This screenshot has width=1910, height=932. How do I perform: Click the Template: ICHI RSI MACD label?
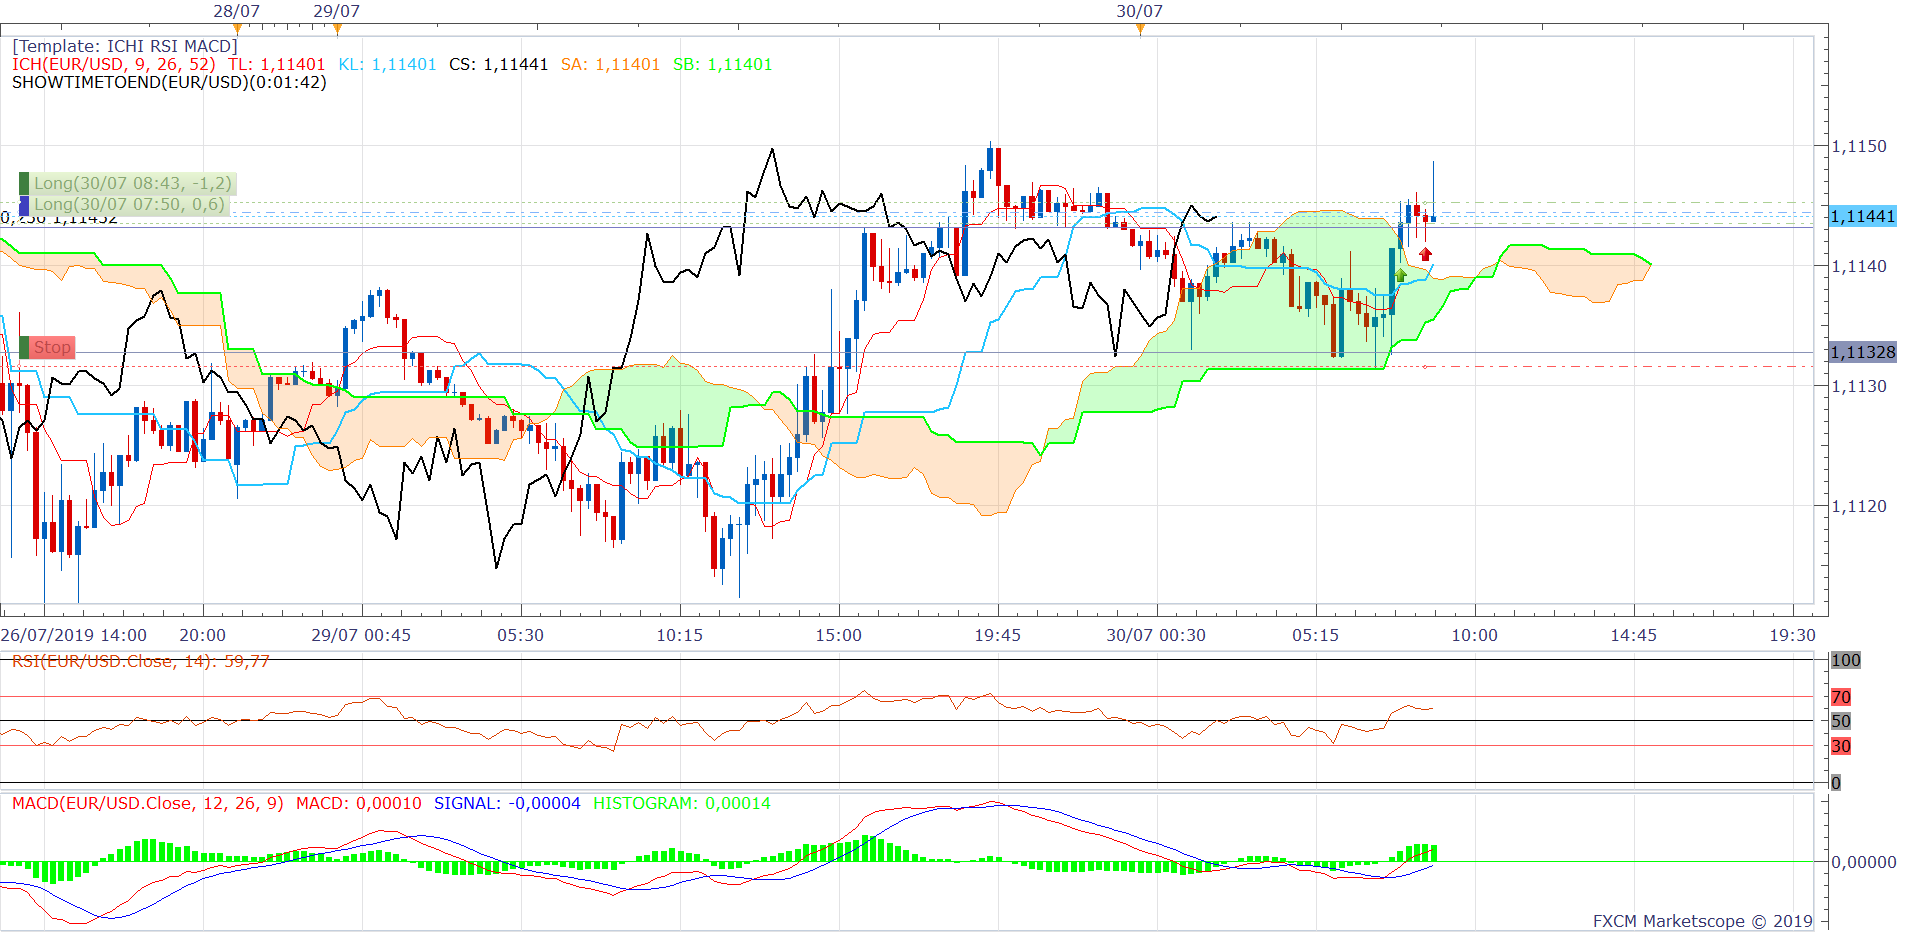point(125,46)
